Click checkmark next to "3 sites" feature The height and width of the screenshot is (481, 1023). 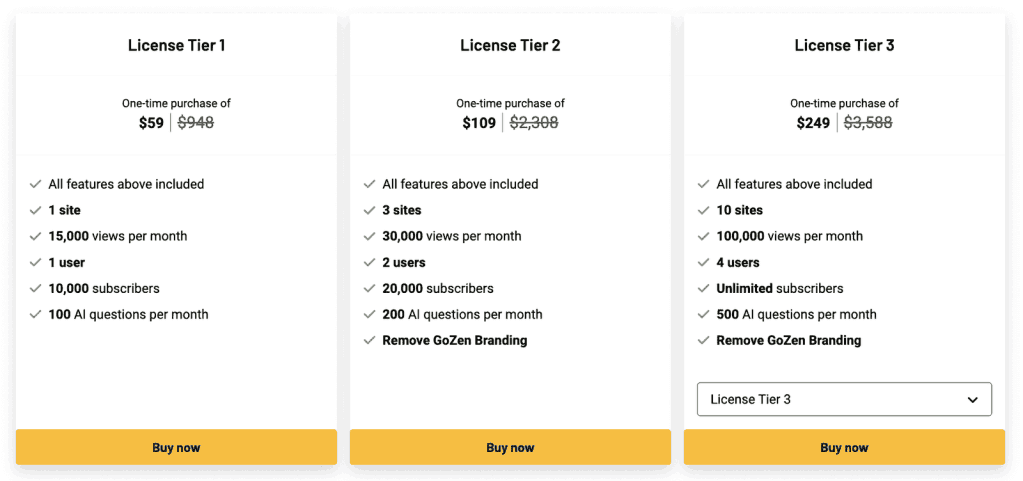[369, 211]
